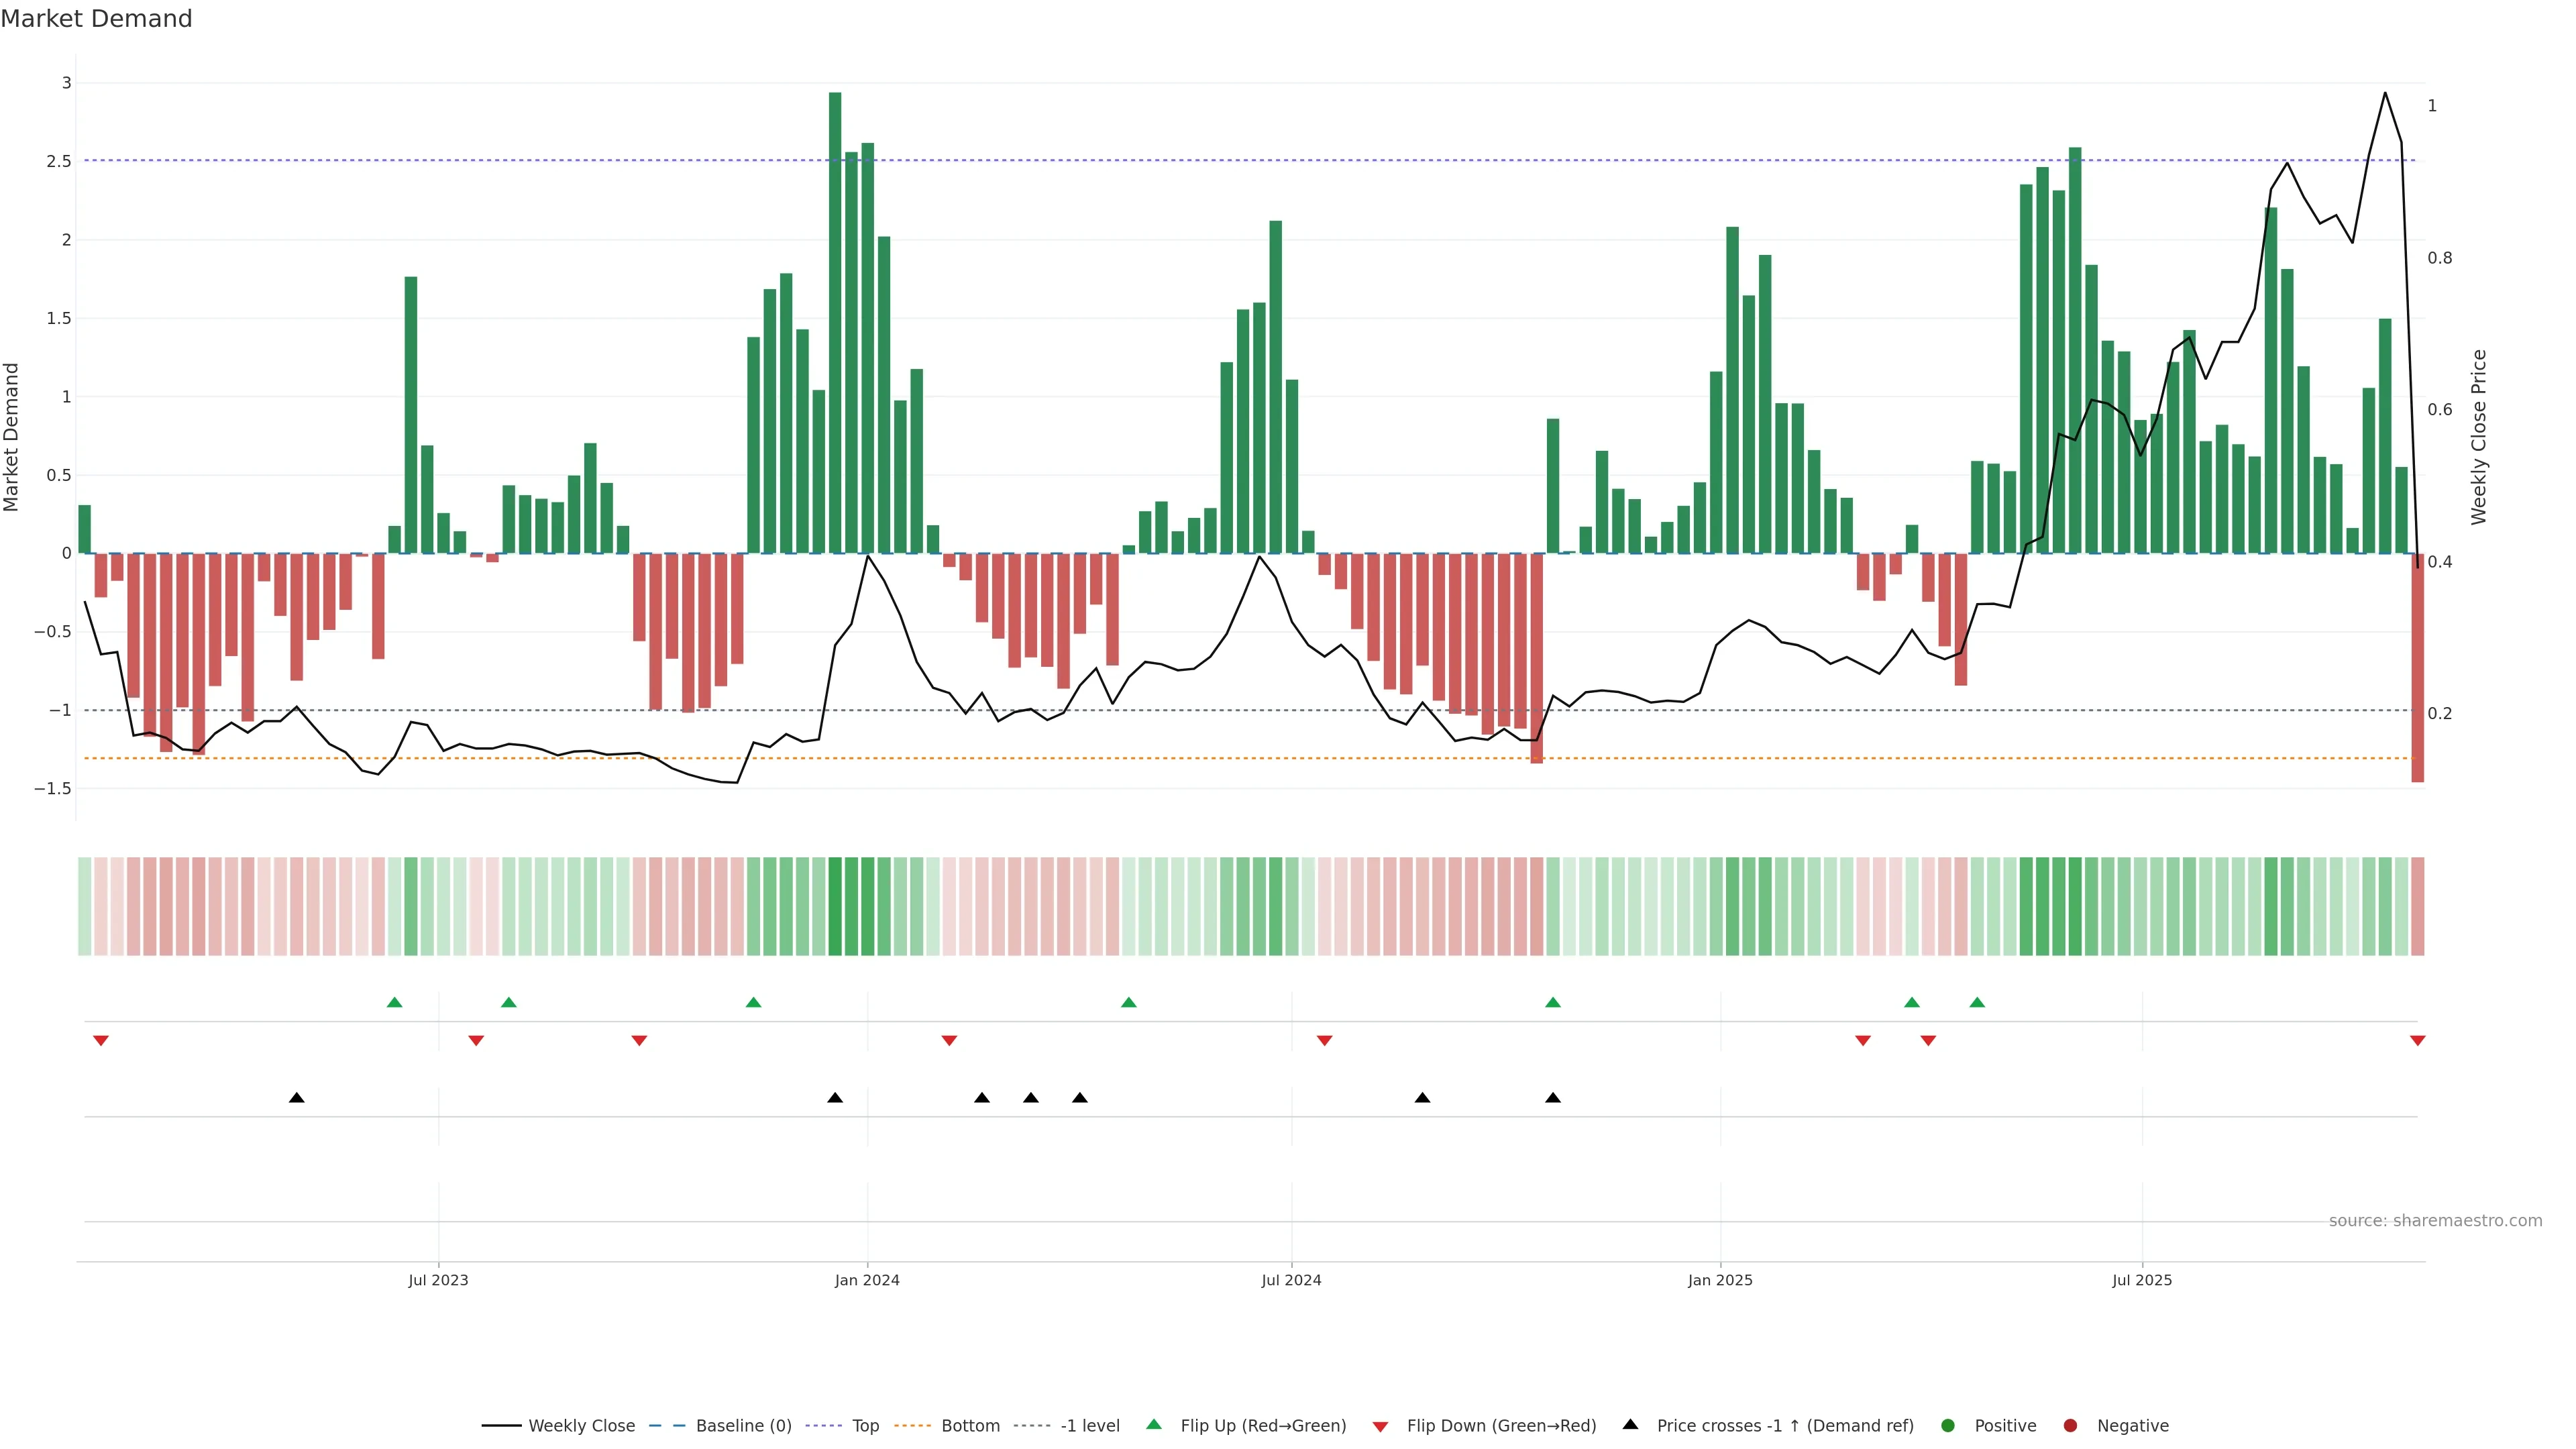The height and width of the screenshot is (1449, 2576).
Task: Click Flip Down red triangle legend icon
Action: click(1380, 1427)
